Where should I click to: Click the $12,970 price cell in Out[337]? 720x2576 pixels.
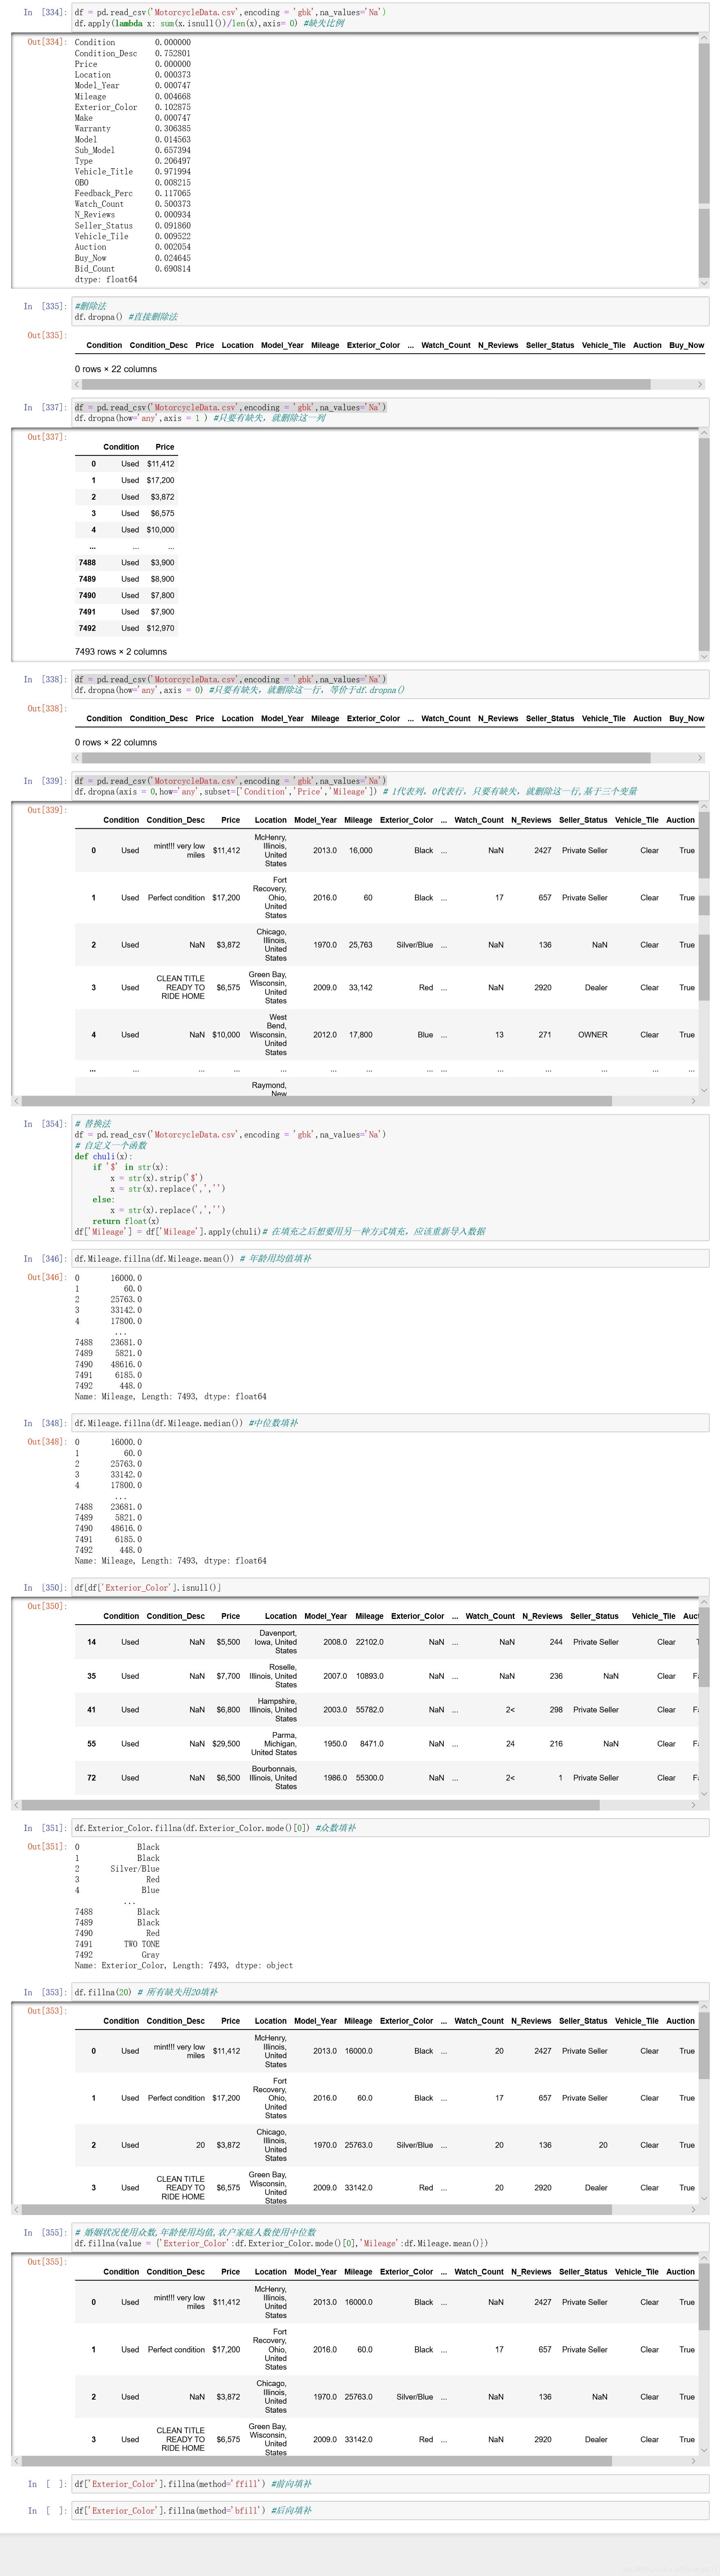coord(160,628)
